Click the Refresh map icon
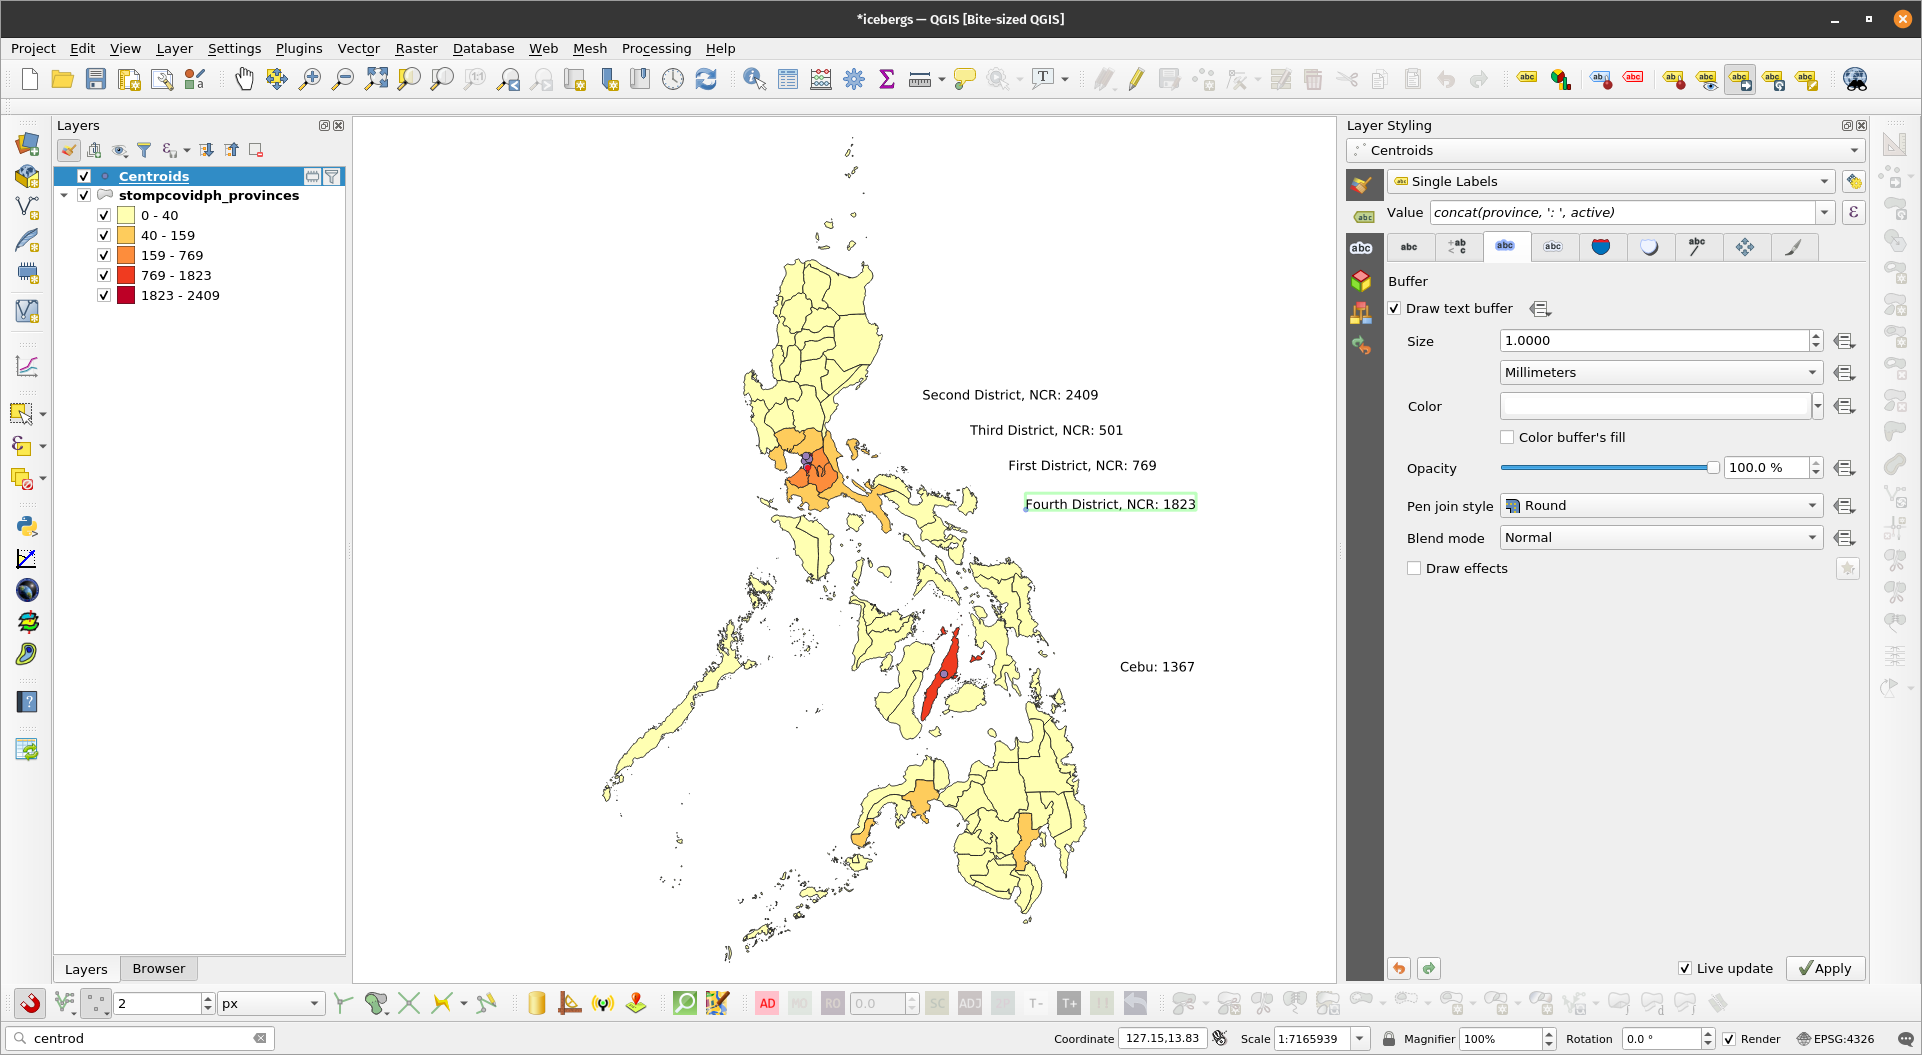This screenshot has height=1055, width=1922. 706,79
